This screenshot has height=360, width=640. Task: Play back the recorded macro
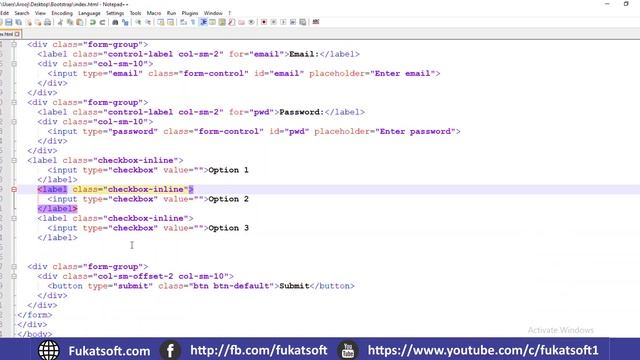tap(283, 22)
